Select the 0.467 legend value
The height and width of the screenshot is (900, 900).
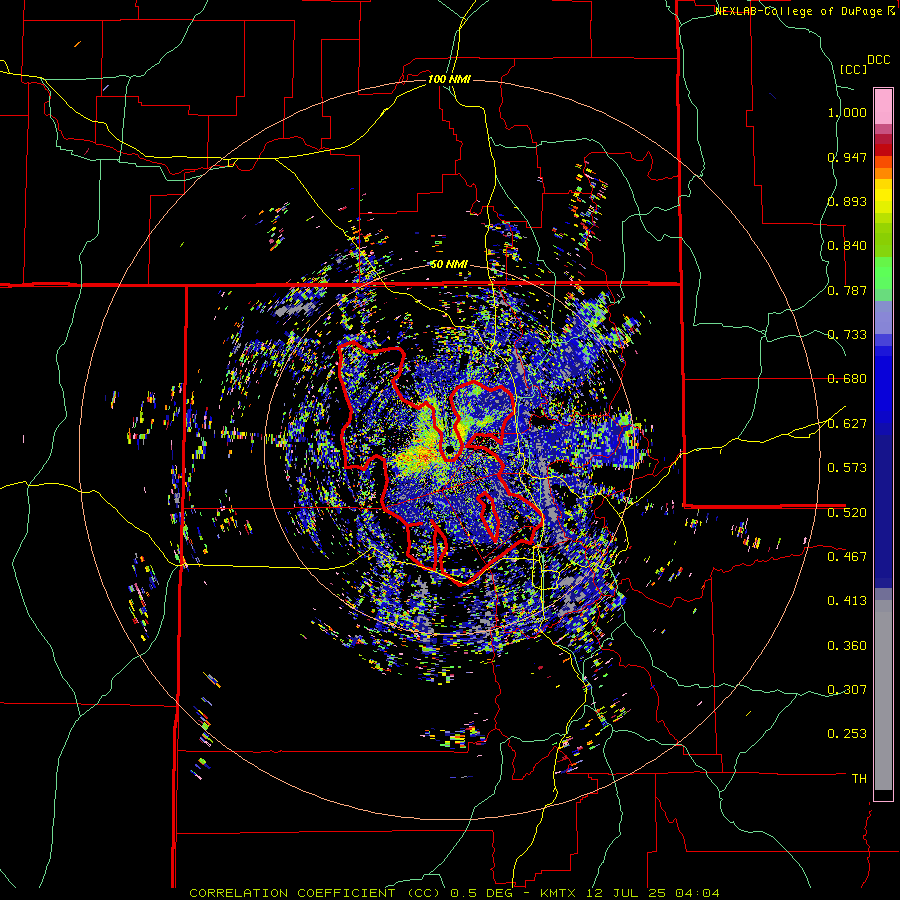click(x=847, y=556)
